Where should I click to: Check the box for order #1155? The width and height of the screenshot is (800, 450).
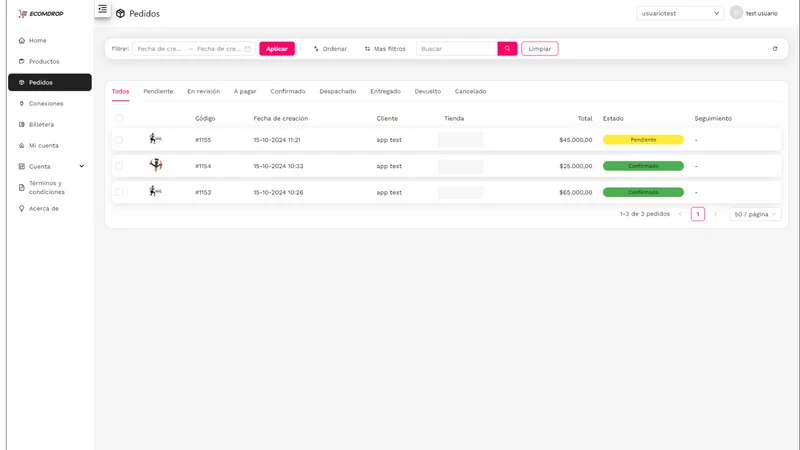tap(119, 140)
